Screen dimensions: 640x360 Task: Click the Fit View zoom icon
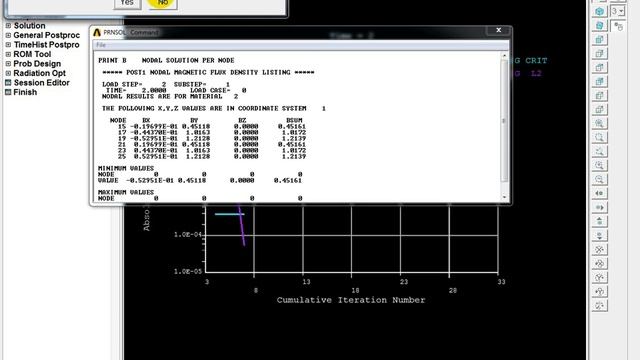(x=599, y=123)
